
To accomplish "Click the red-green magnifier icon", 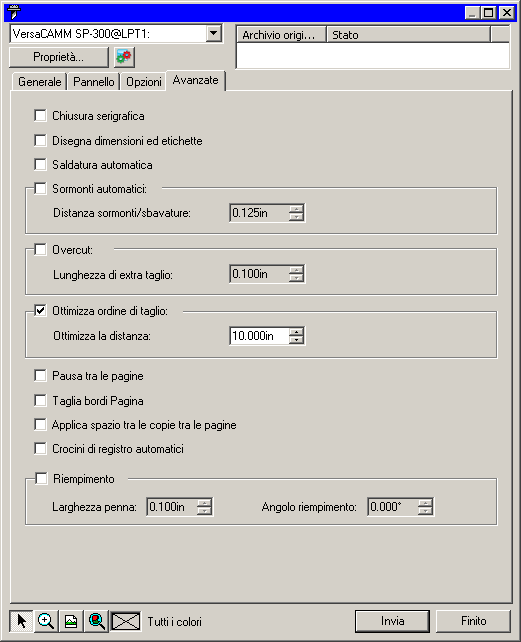I will point(96,621).
